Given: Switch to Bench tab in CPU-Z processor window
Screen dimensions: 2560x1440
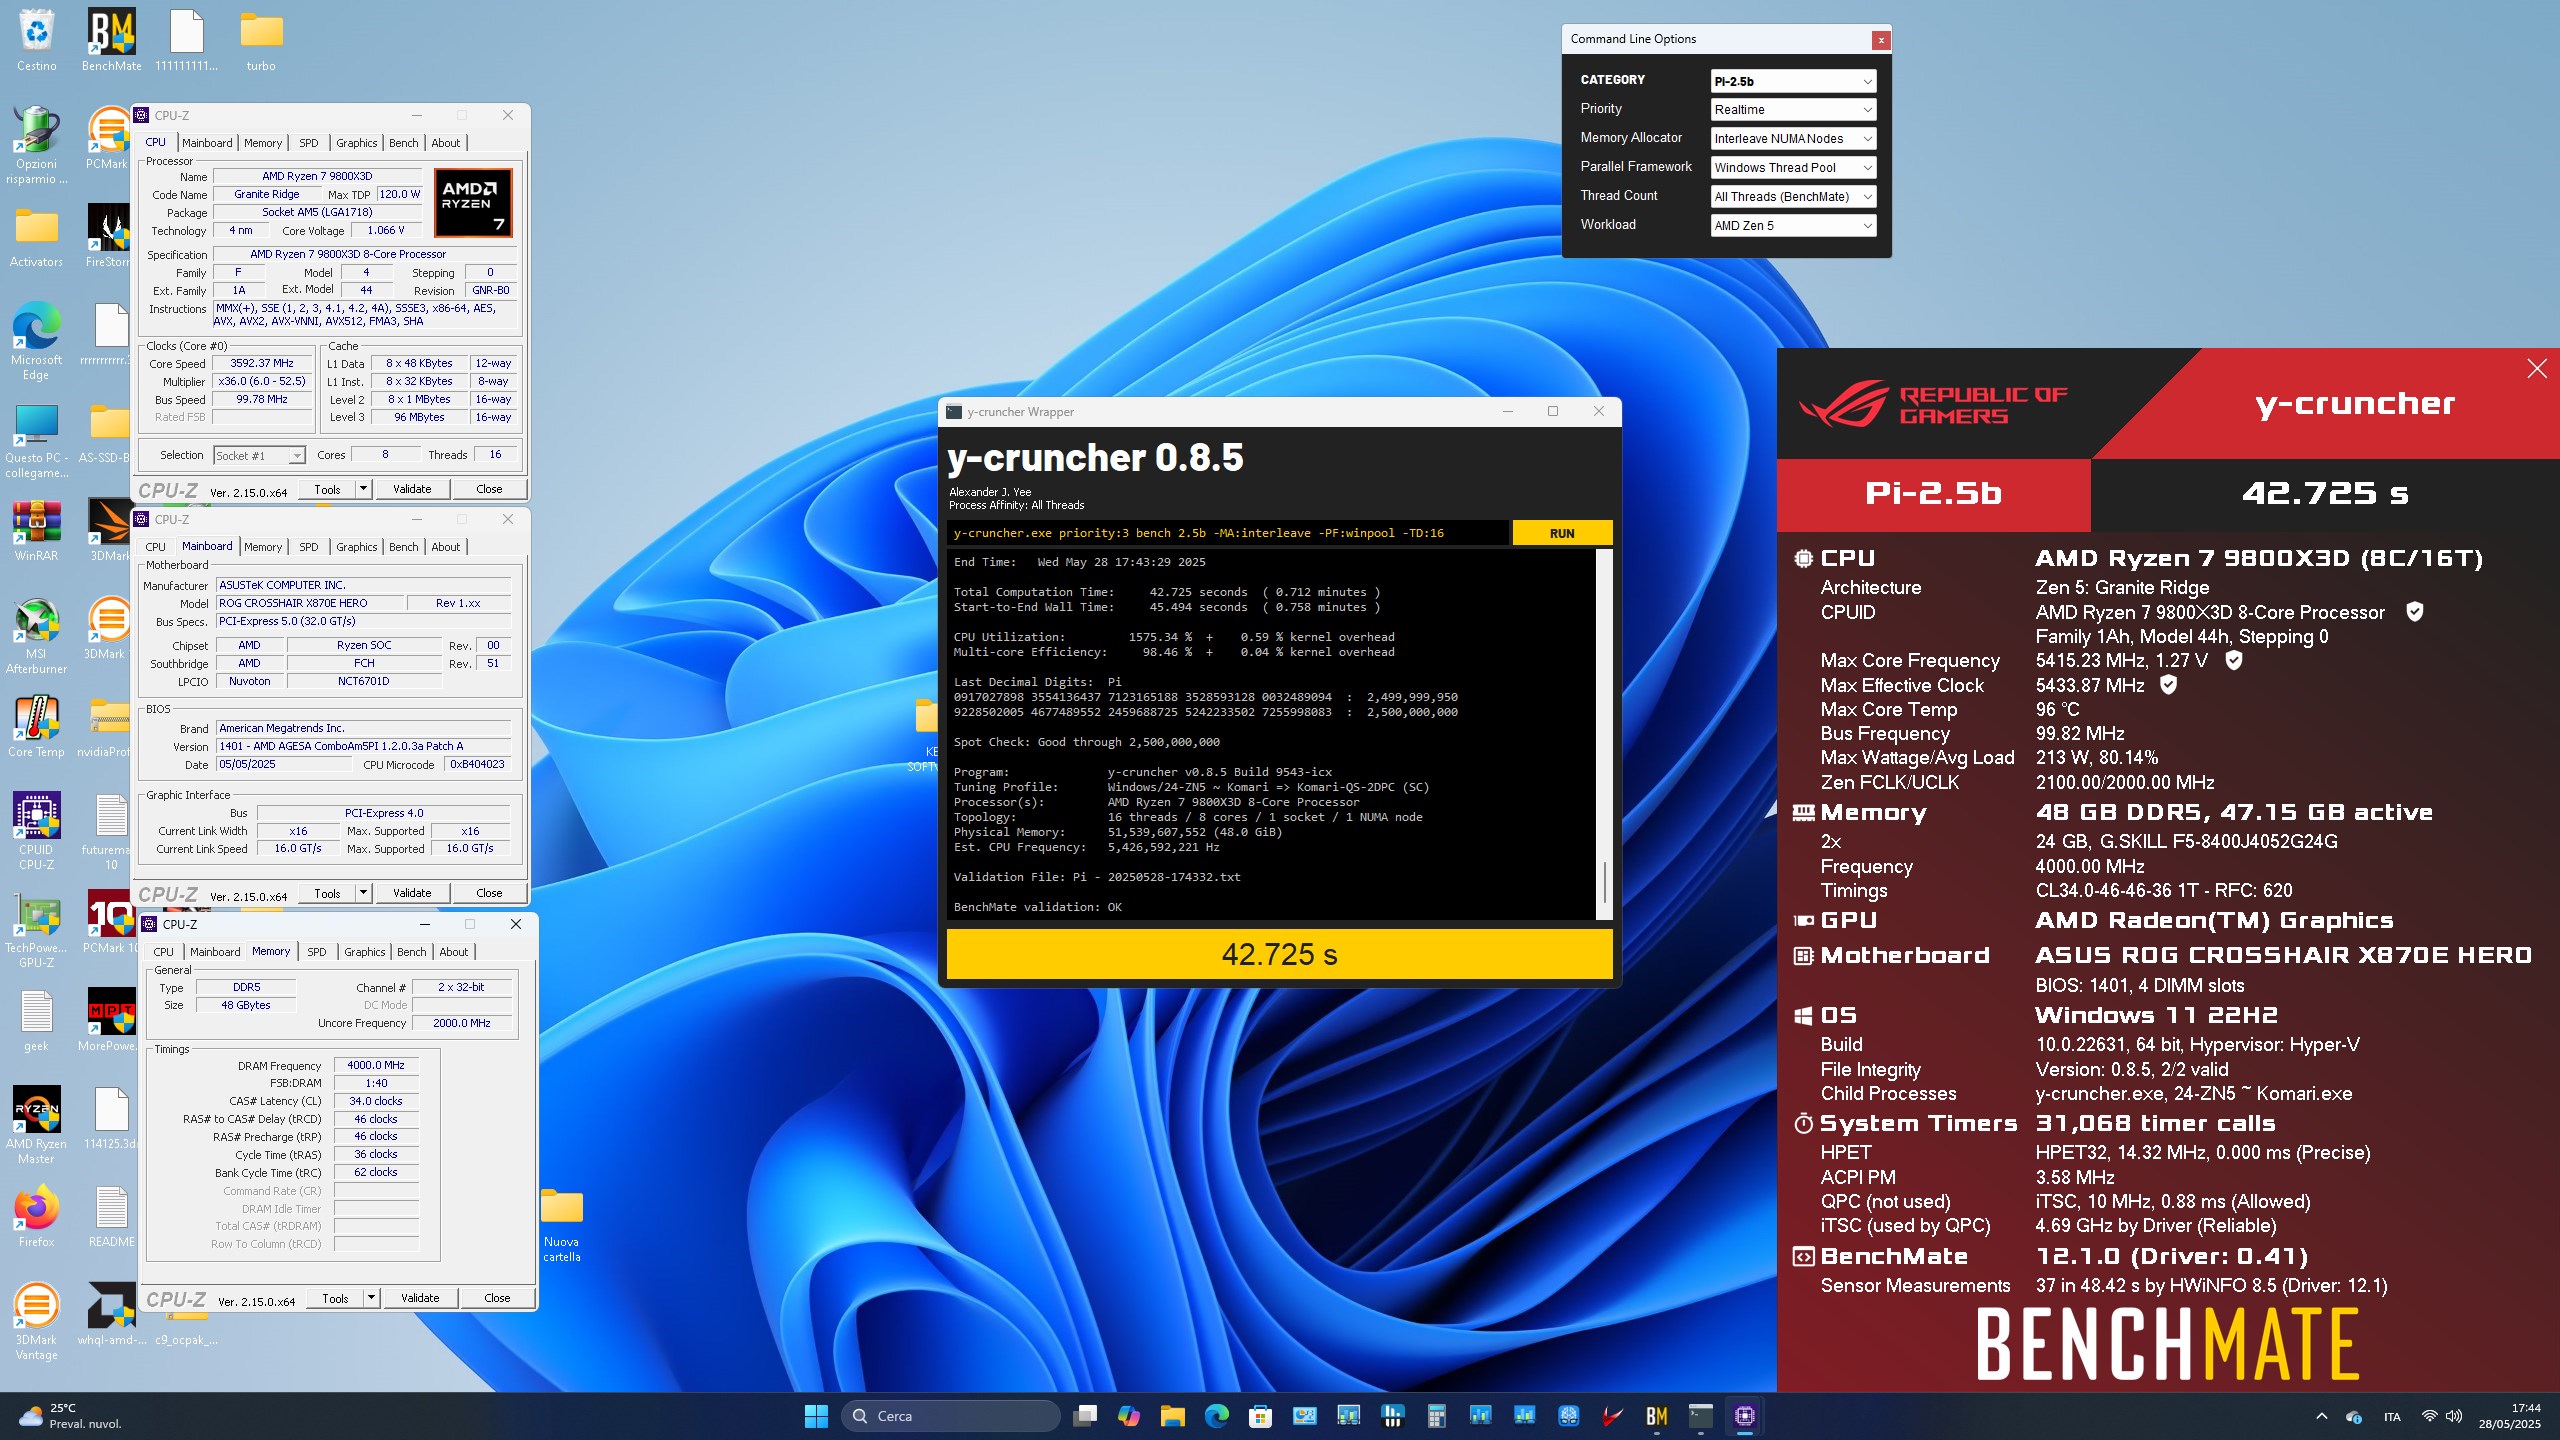Looking at the screenshot, I should pos(404,143).
